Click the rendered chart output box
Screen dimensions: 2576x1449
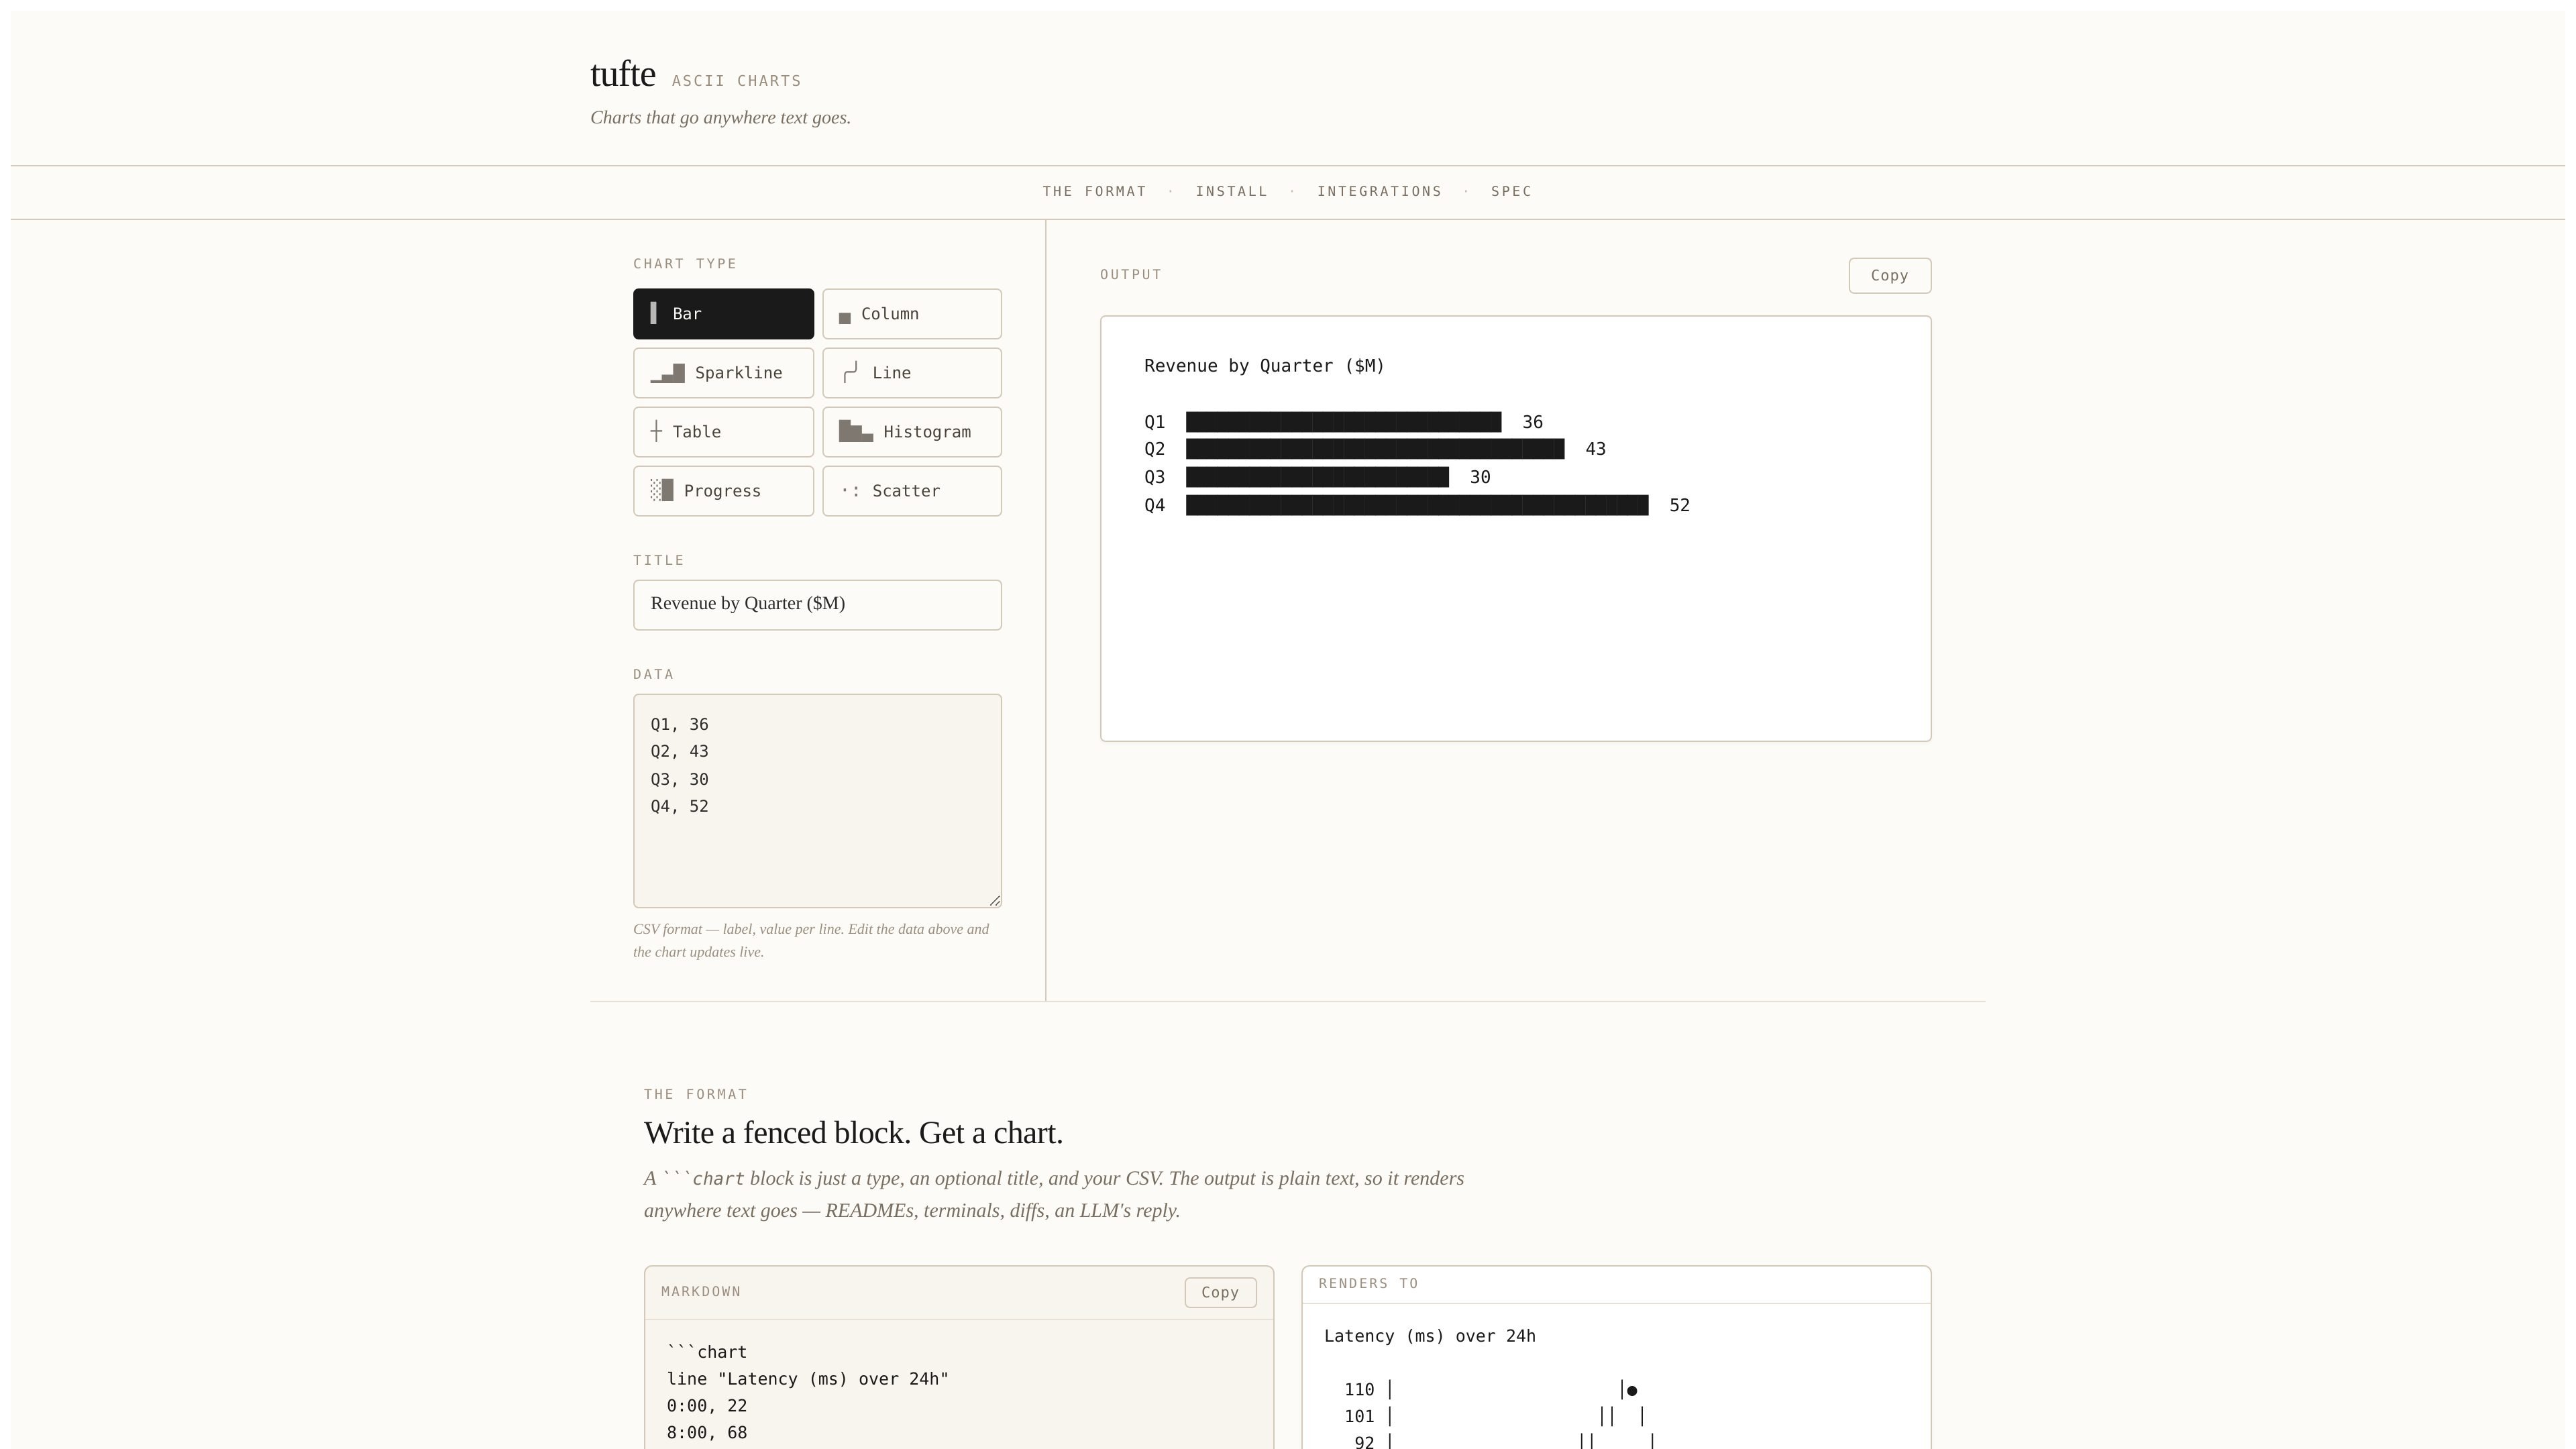click(1515, 529)
